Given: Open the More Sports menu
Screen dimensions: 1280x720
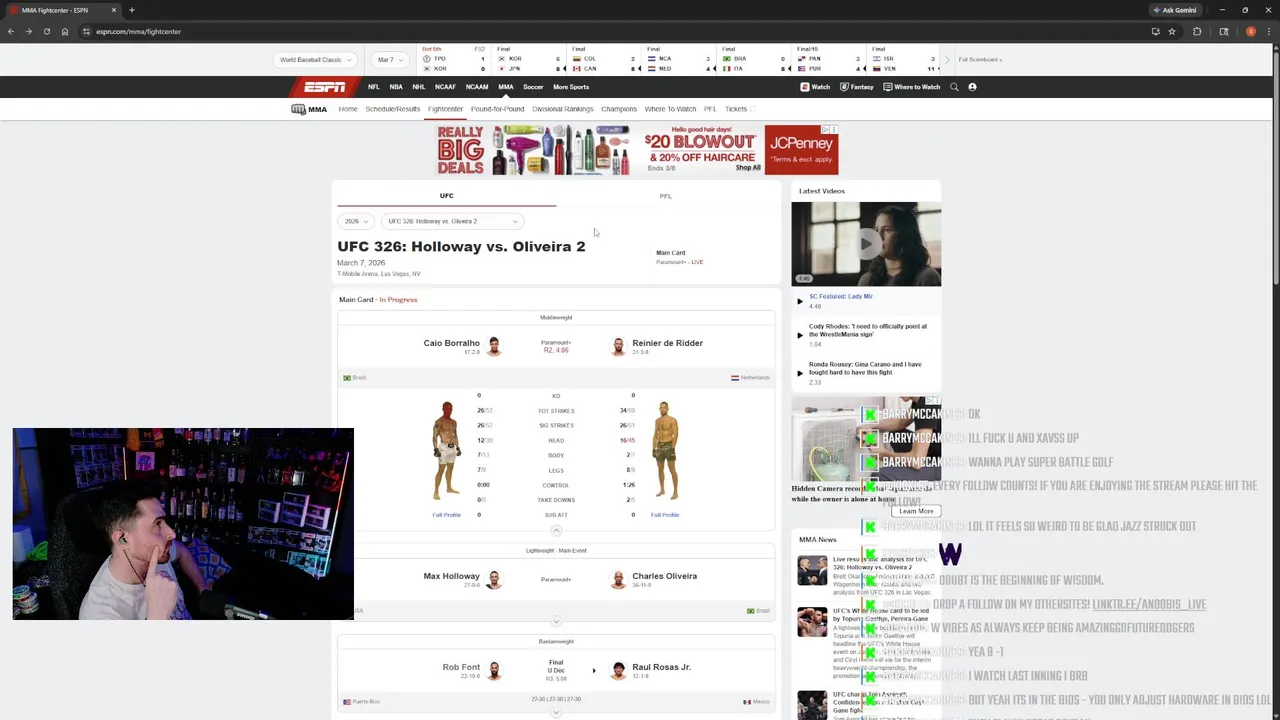Looking at the screenshot, I should (571, 87).
